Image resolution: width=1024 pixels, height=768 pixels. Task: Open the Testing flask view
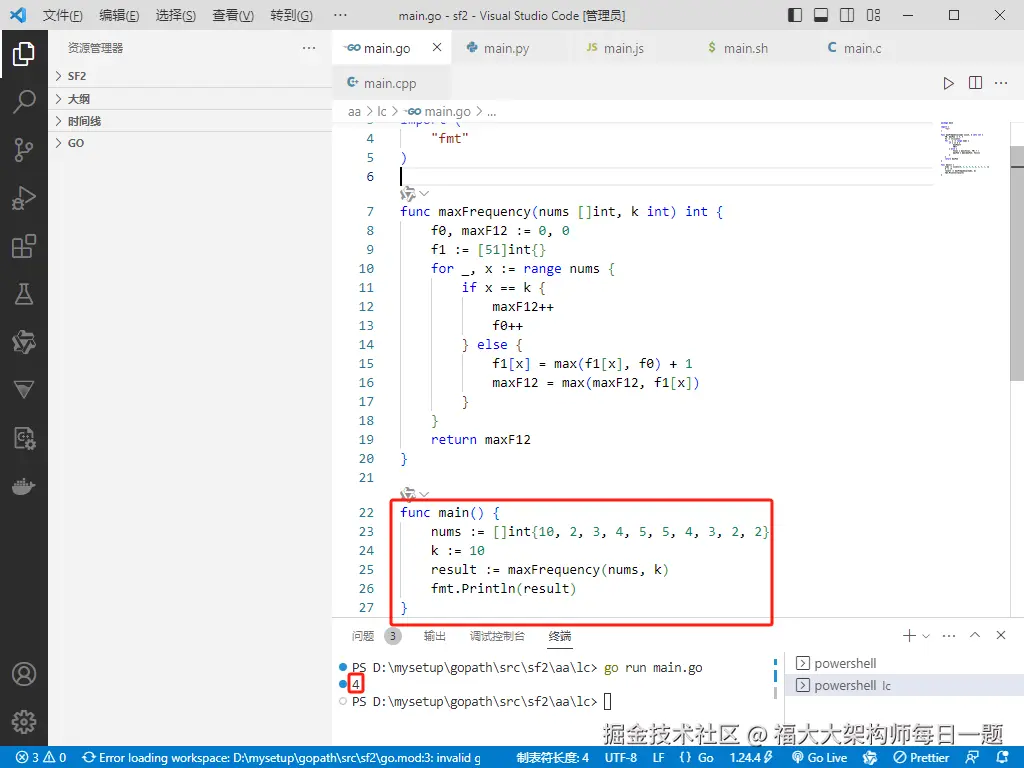pos(24,294)
